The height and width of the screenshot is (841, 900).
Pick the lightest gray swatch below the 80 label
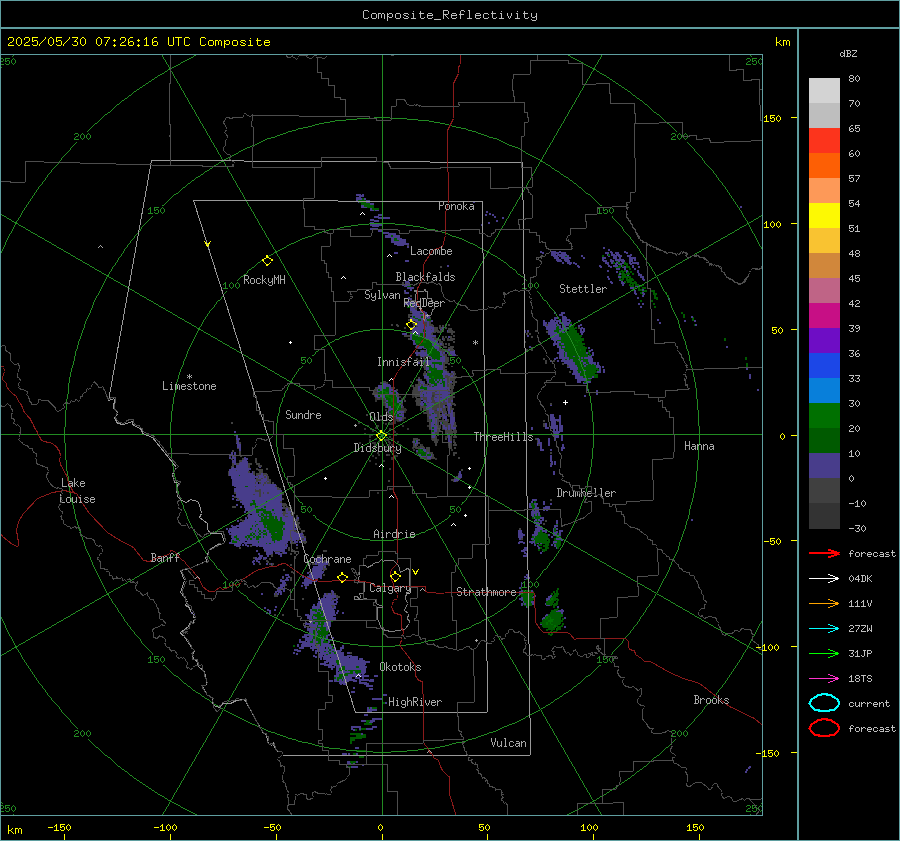click(x=824, y=91)
